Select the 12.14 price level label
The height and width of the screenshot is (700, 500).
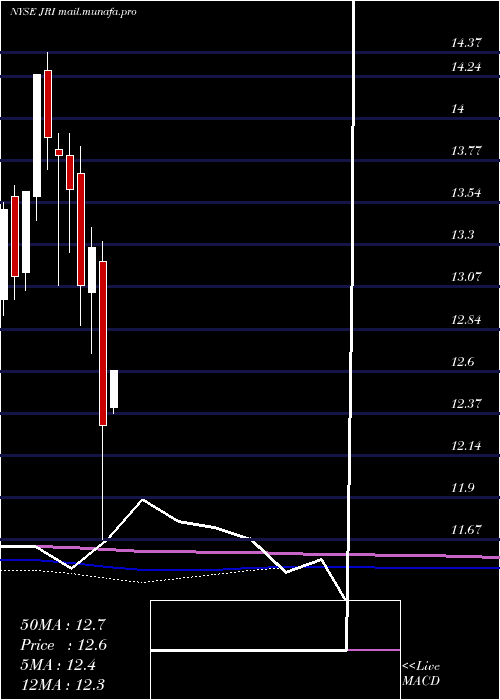[x=467, y=446]
